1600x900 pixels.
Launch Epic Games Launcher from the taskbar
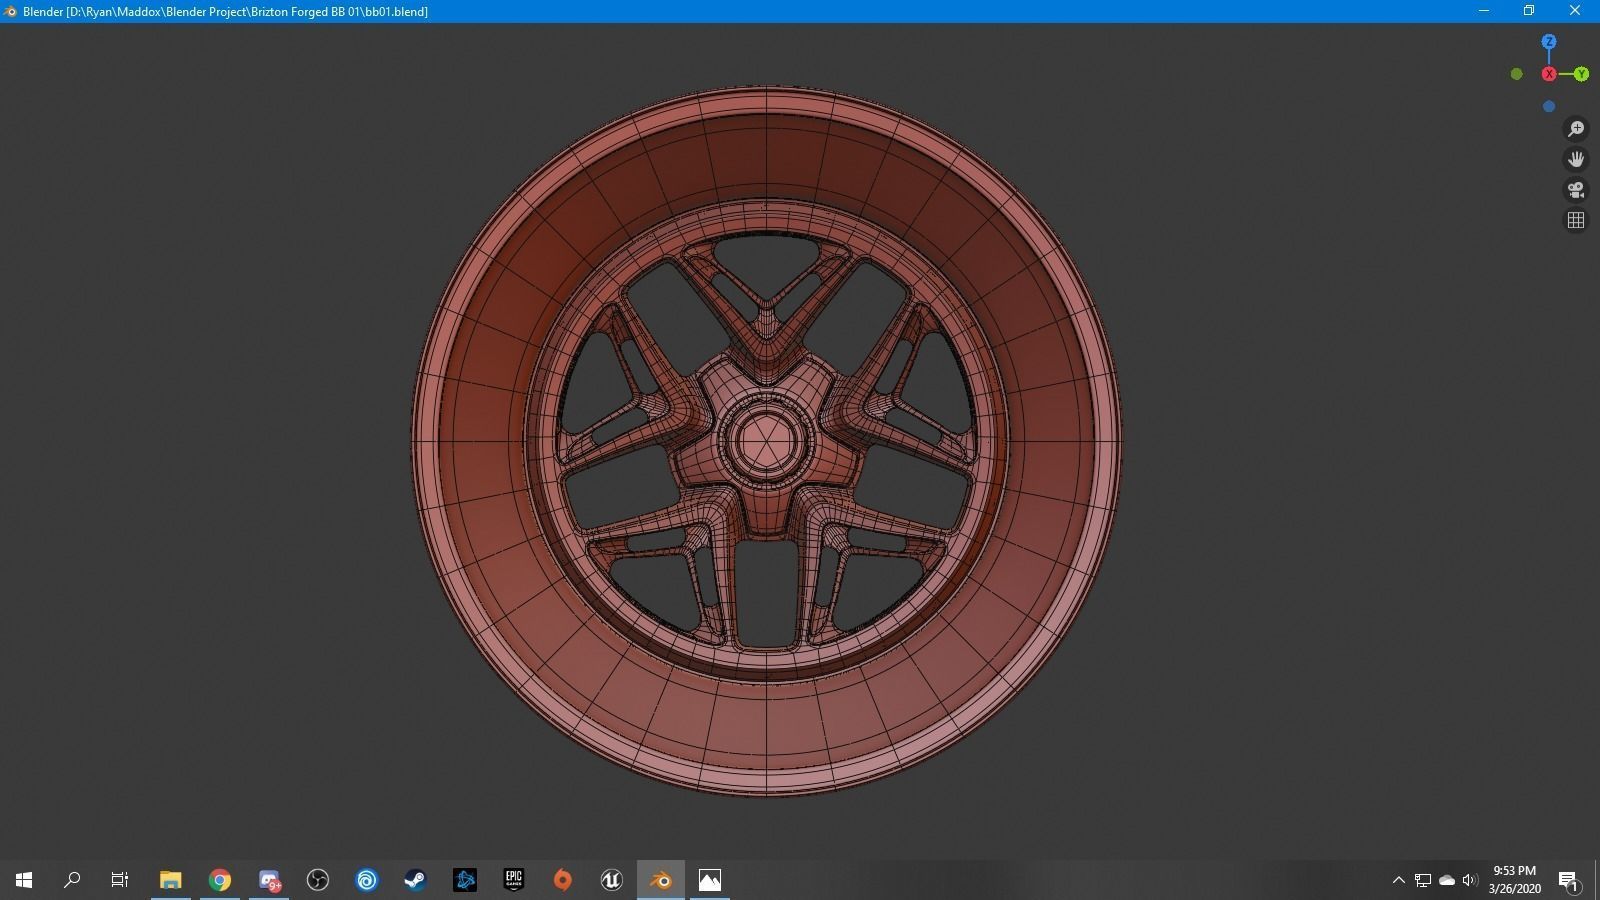[514, 880]
